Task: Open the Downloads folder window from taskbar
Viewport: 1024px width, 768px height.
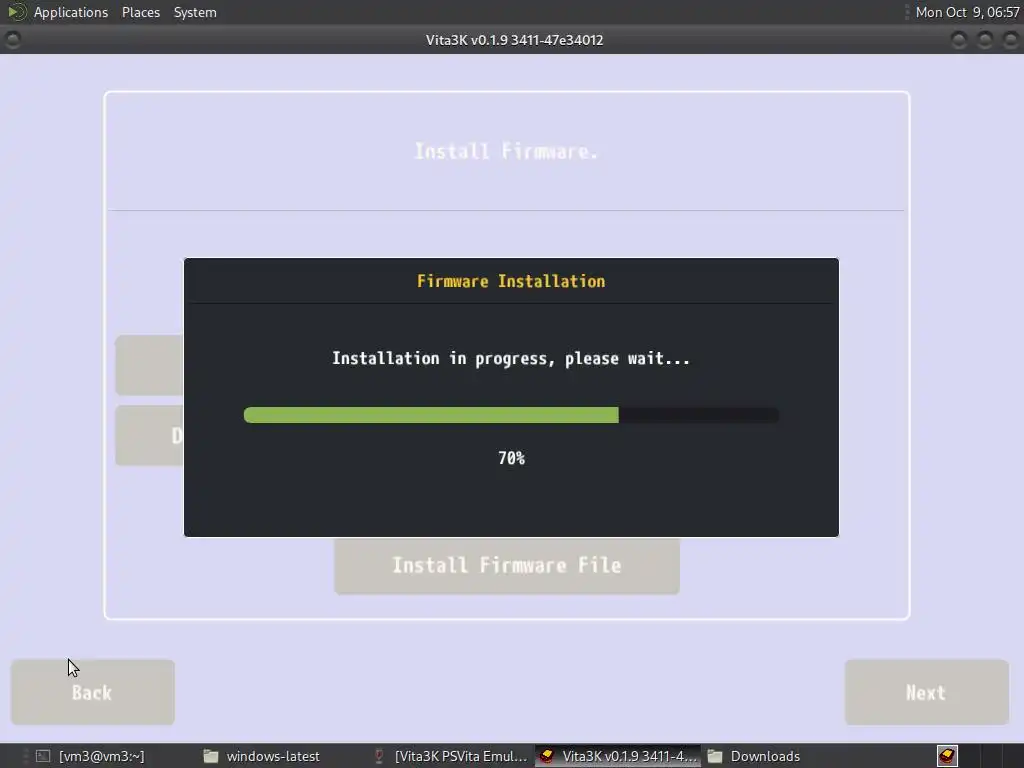Action: tap(765, 756)
